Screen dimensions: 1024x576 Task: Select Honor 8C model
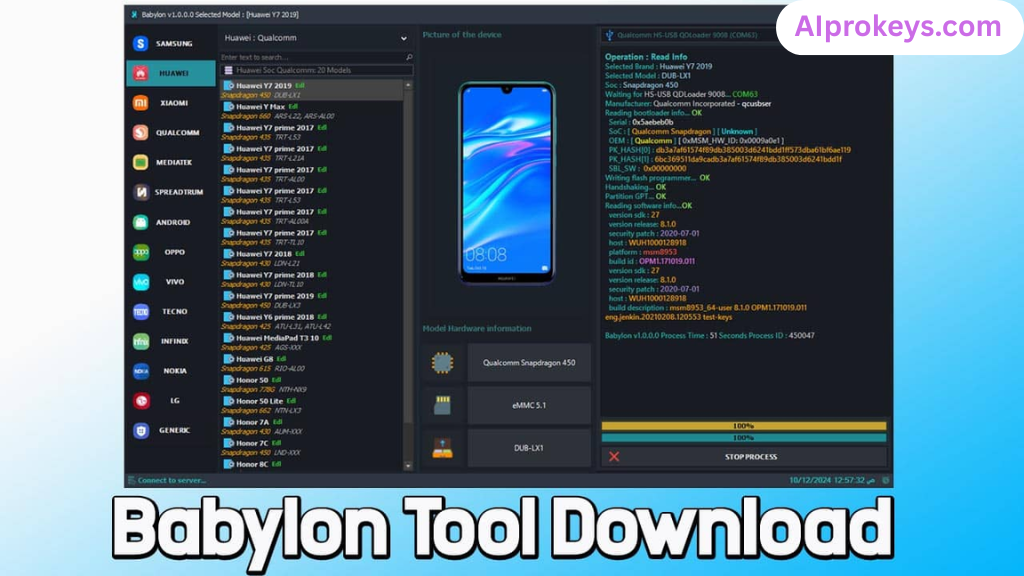312,464
